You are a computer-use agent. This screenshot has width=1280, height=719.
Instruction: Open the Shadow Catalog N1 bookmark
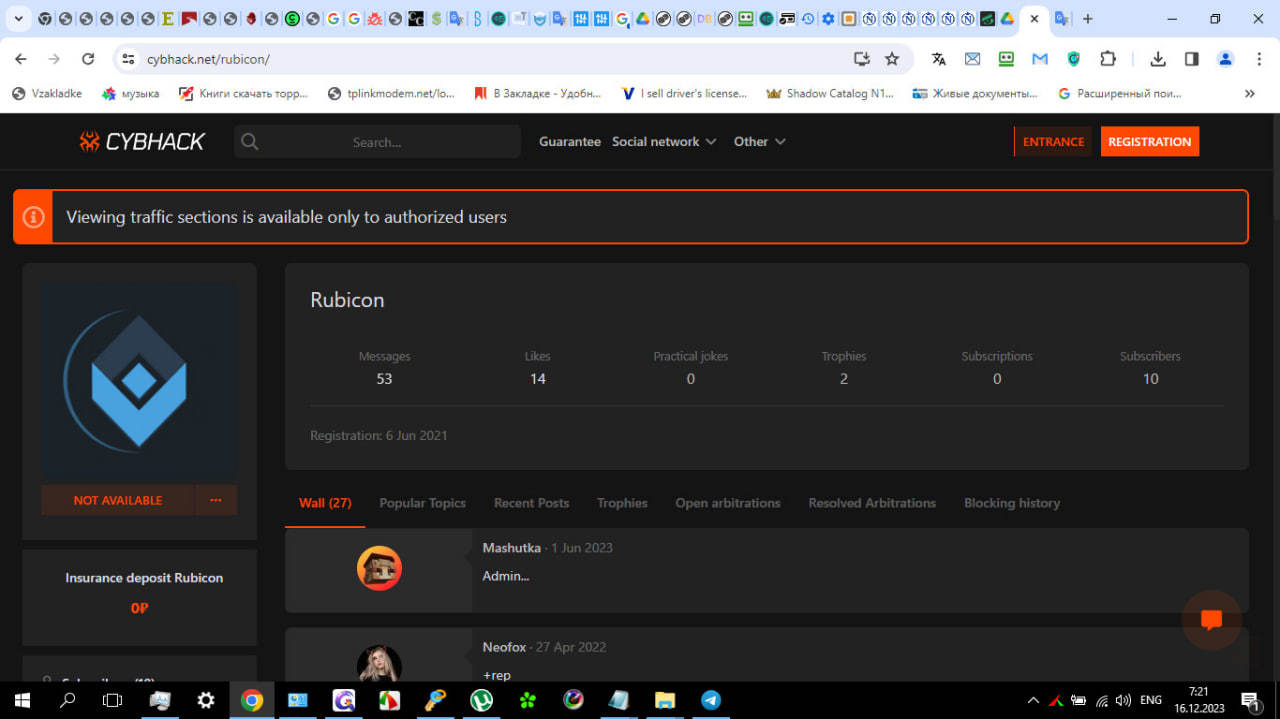(x=830, y=93)
